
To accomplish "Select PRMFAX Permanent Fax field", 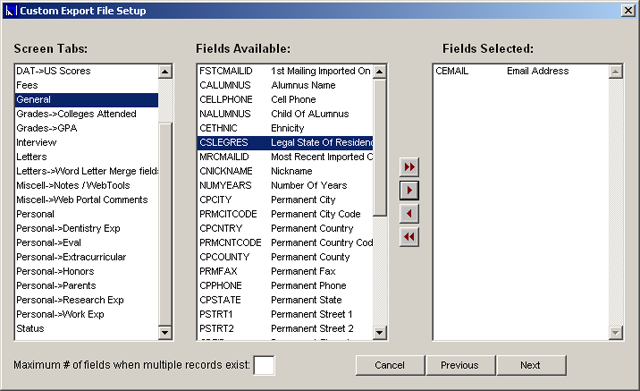I will point(285,271).
